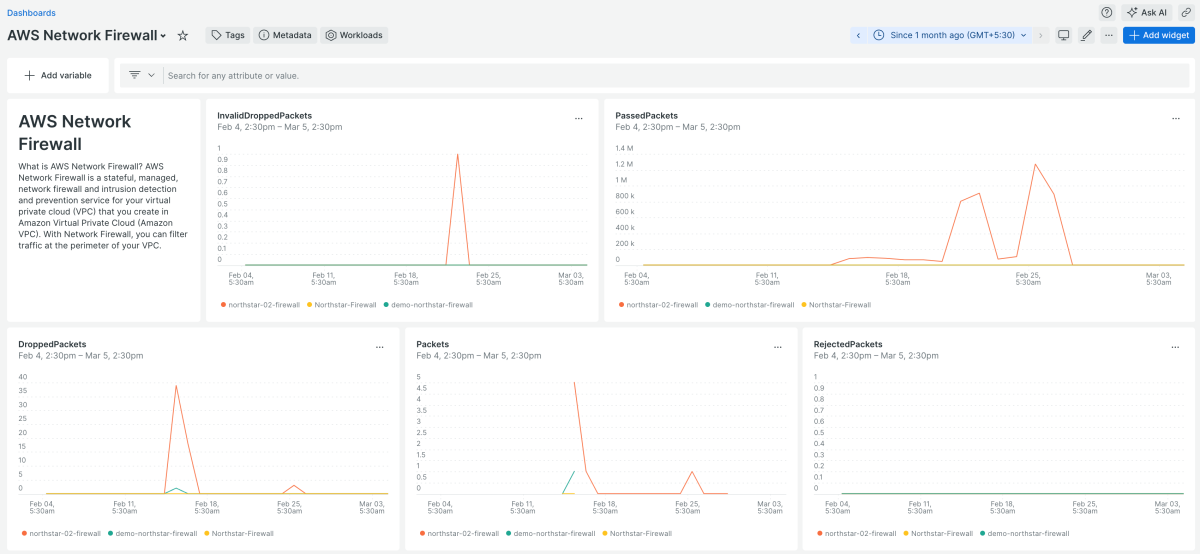Toggle northstar-02-firewall legend in DroppedPackets

(60, 533)
